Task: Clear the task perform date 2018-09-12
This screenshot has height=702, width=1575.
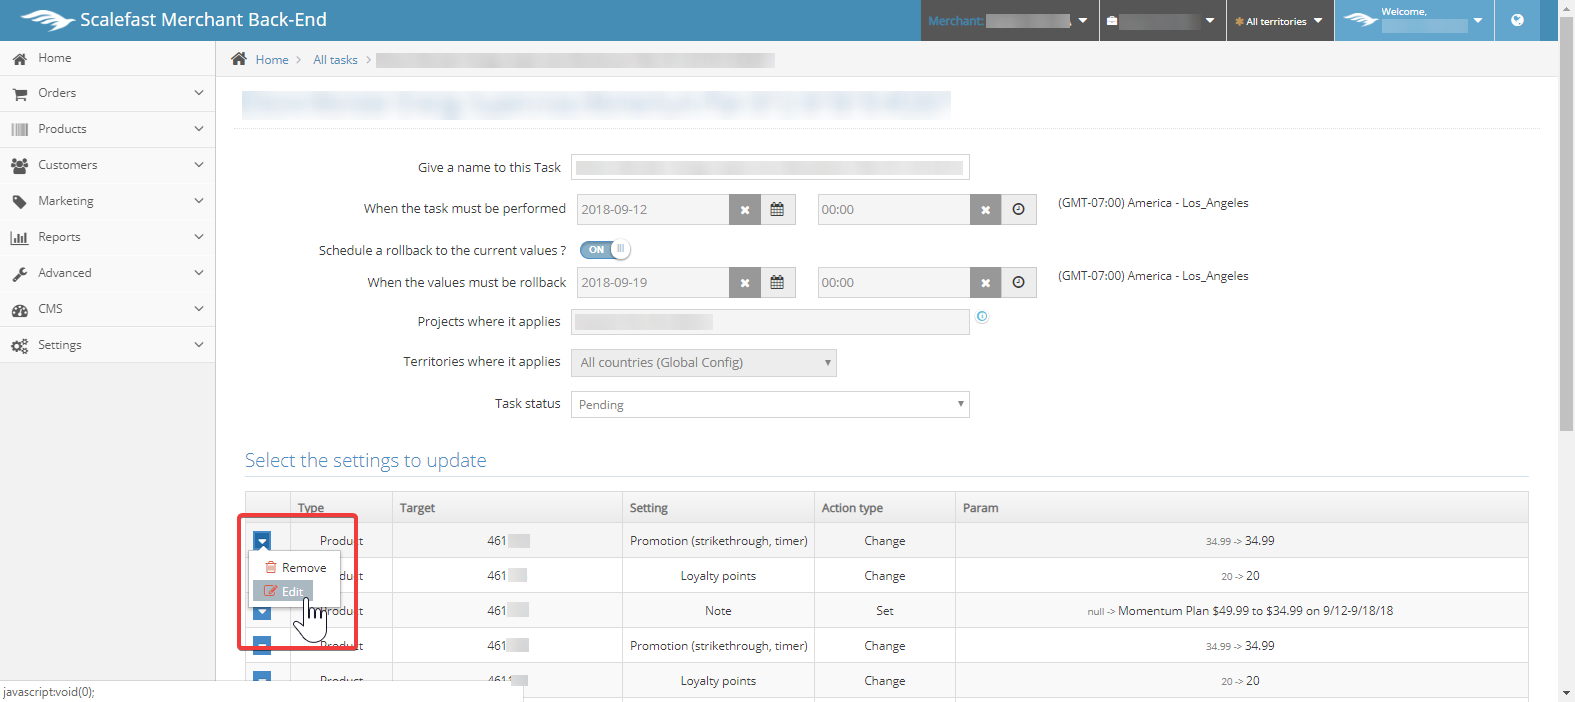Action: click(744, 210)
